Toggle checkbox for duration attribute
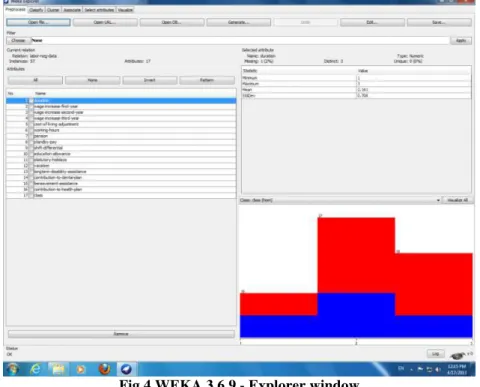 [31, 101]
